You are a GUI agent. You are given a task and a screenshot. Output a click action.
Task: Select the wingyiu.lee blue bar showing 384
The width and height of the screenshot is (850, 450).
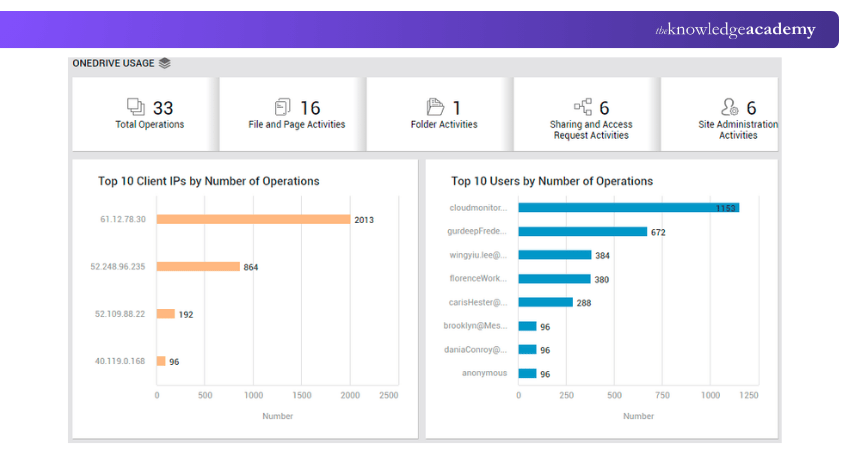point(555,255)
